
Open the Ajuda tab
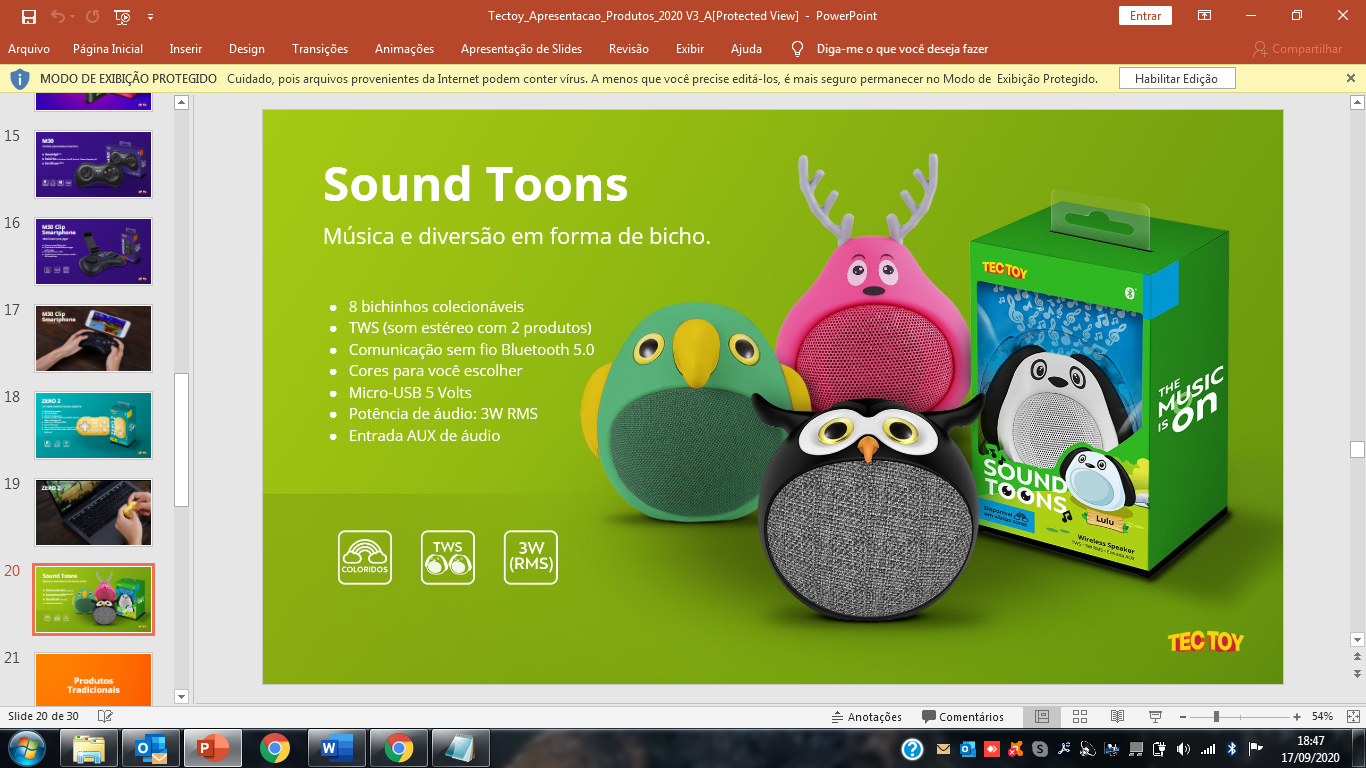coord(746,49)
